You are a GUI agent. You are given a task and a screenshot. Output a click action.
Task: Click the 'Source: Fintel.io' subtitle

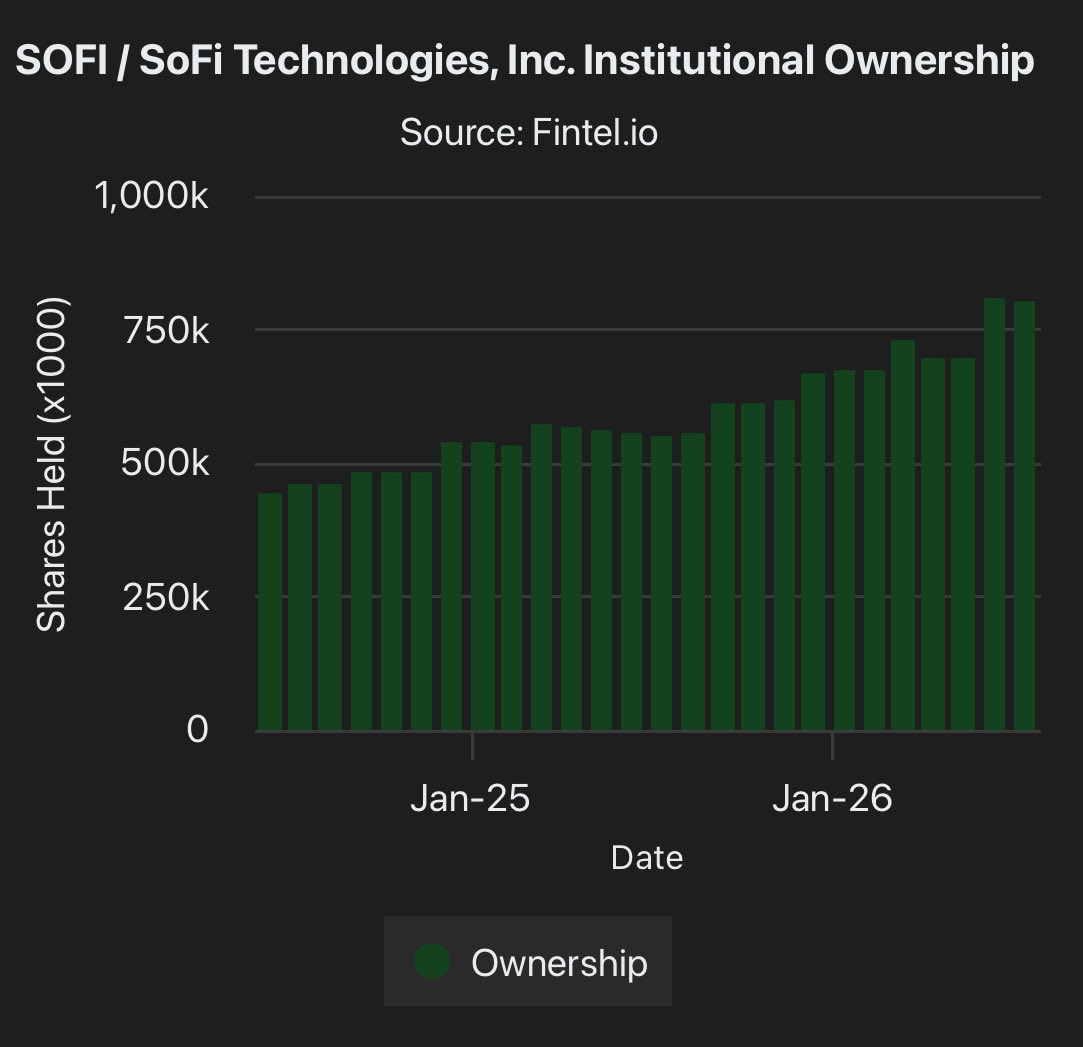tap(529, 132)
